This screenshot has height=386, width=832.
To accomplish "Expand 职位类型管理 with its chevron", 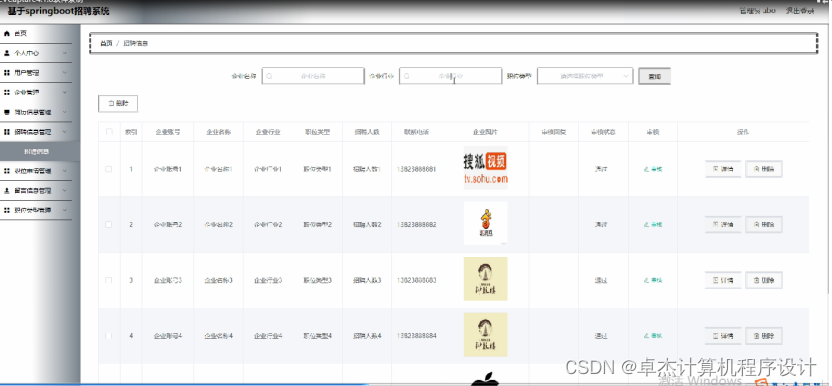I will click(x=65, y=210).
